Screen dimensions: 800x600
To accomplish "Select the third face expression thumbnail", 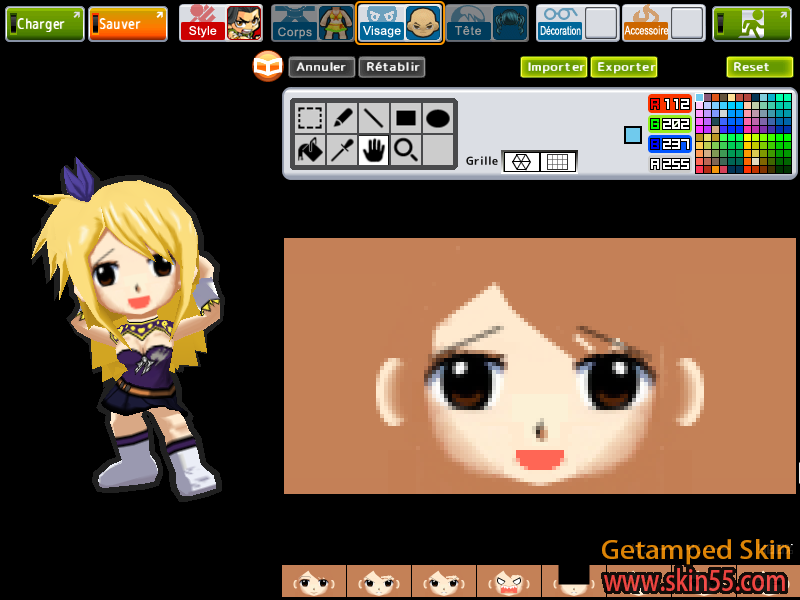I will [444, 581].
